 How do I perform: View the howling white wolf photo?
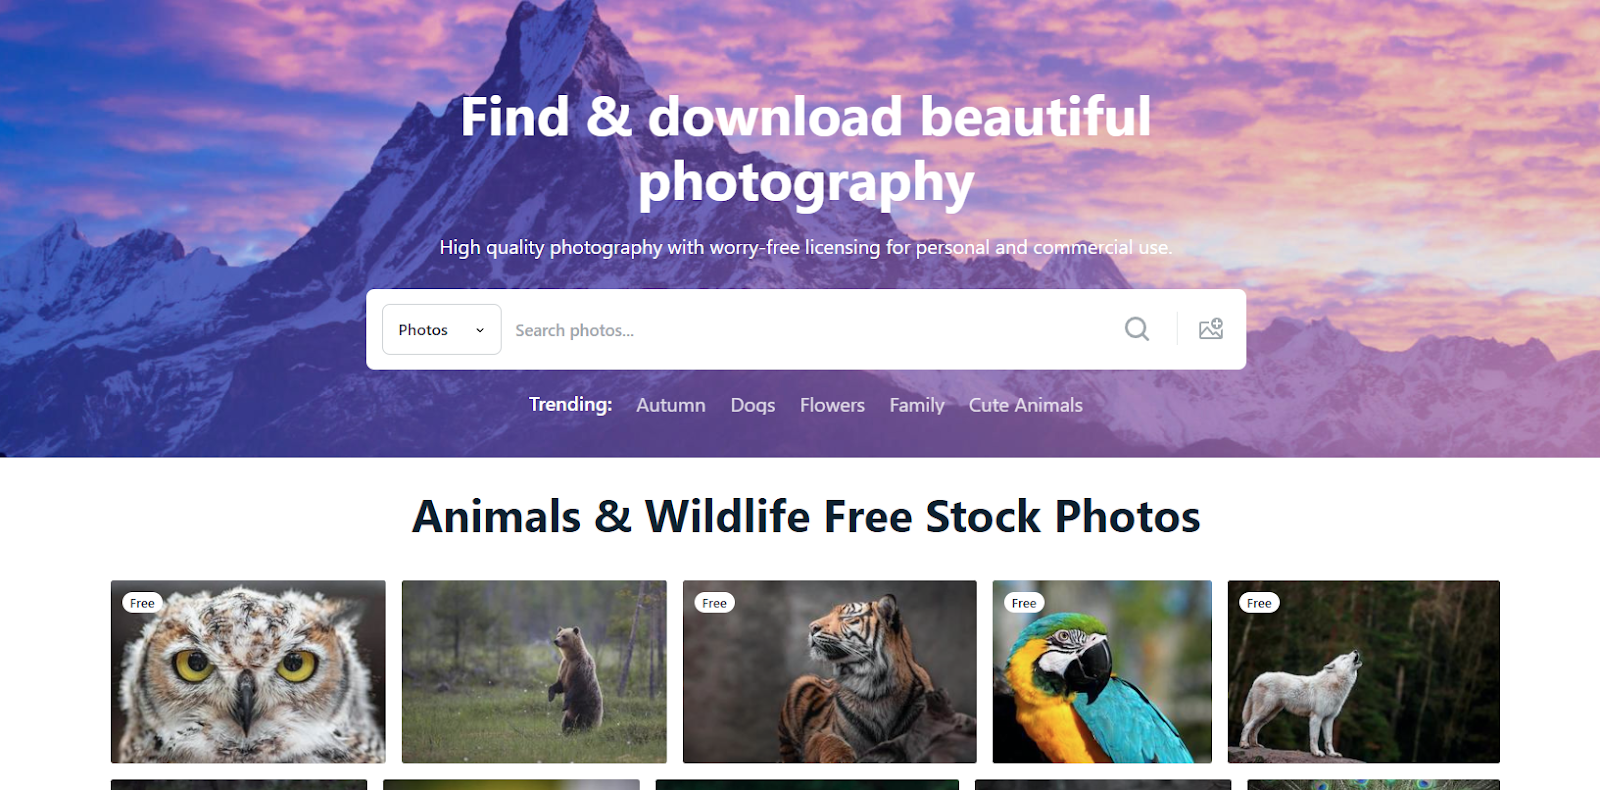(x=1364, y=672)
